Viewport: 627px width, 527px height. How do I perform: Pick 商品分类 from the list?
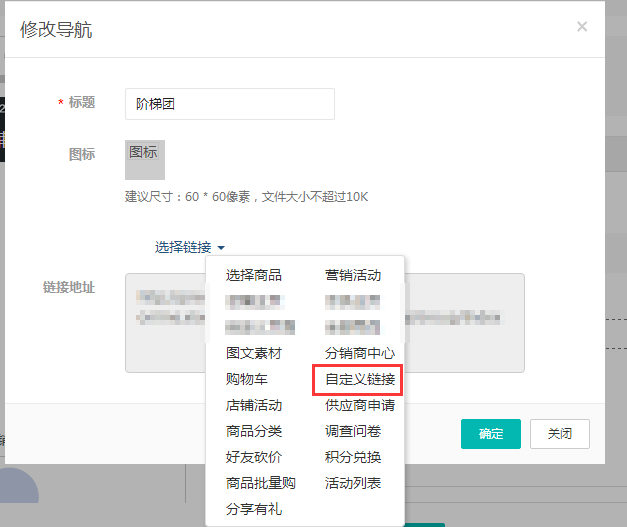[254, 431]
